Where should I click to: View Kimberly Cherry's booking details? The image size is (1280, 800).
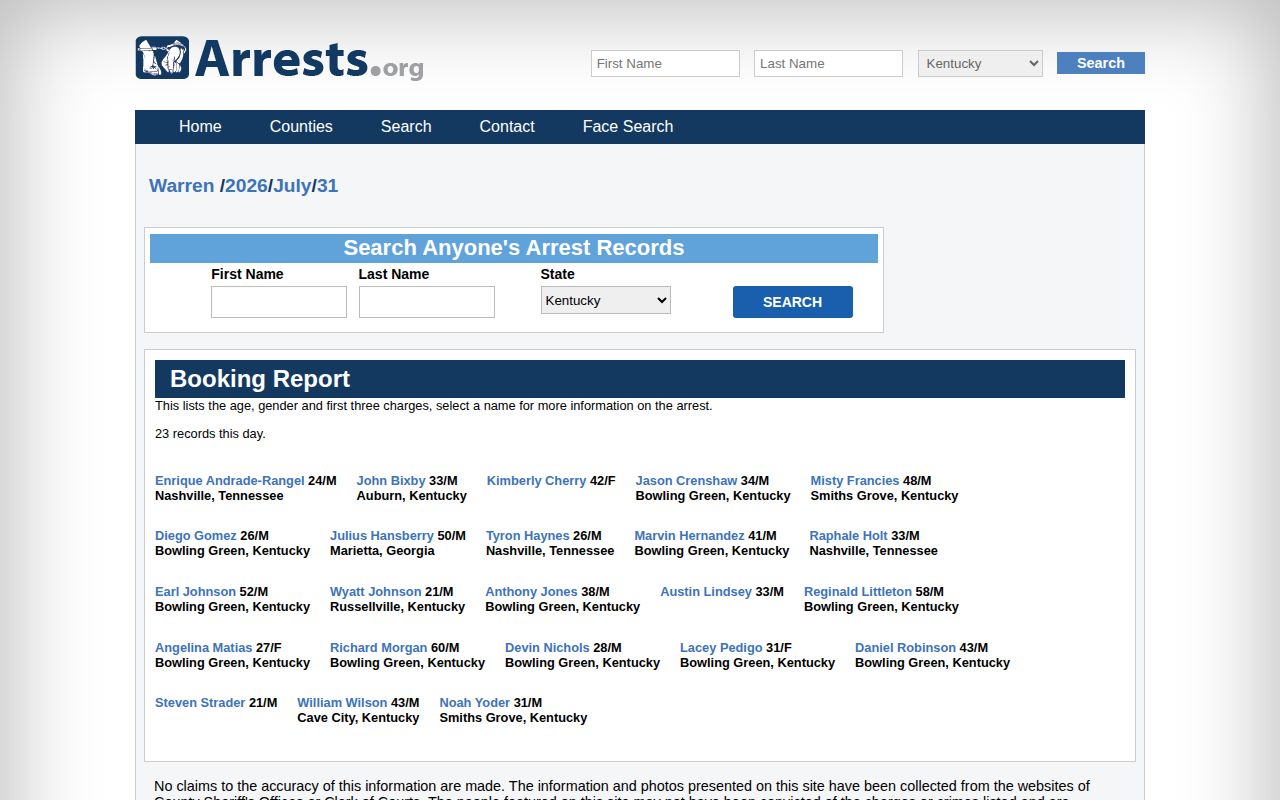(536, 481)
